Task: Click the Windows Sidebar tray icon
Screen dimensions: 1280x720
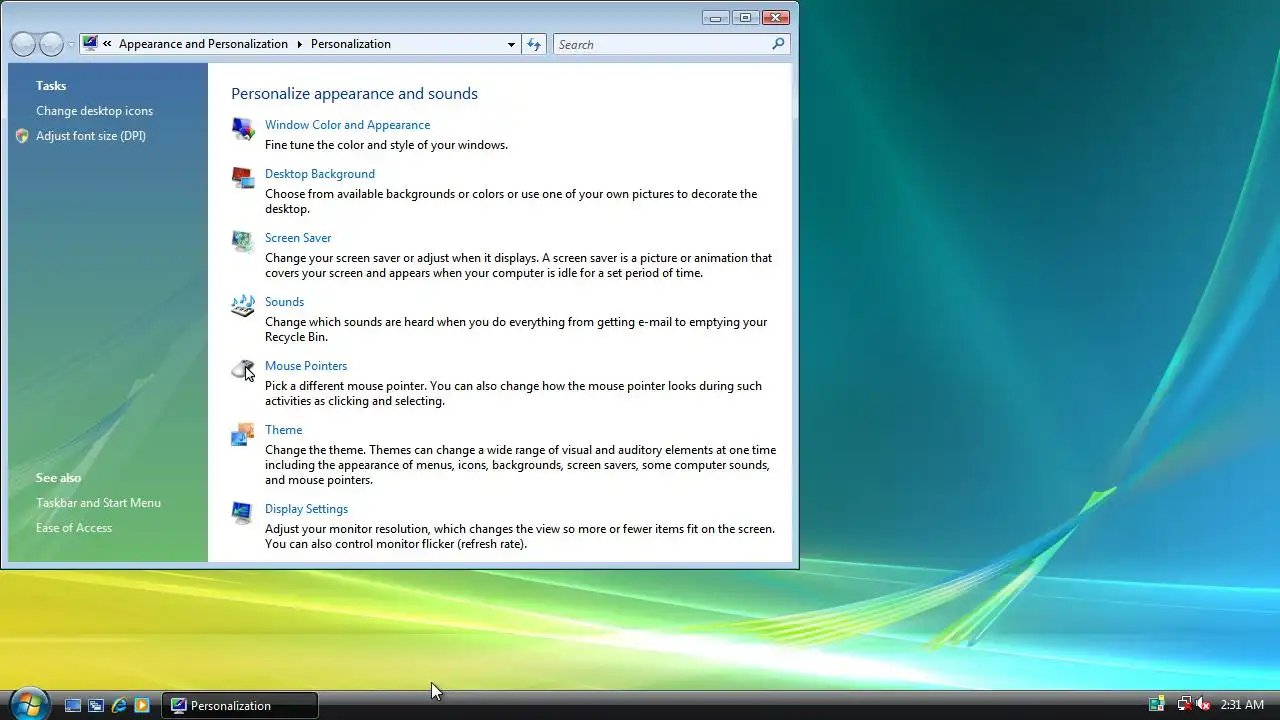Action: click(x=1156, y=705)
